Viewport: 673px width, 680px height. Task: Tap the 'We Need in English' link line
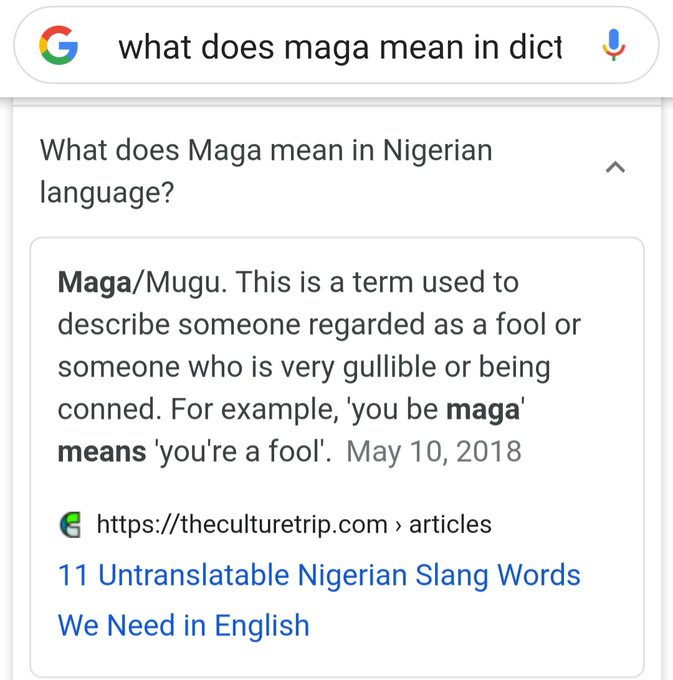[183, 625]
